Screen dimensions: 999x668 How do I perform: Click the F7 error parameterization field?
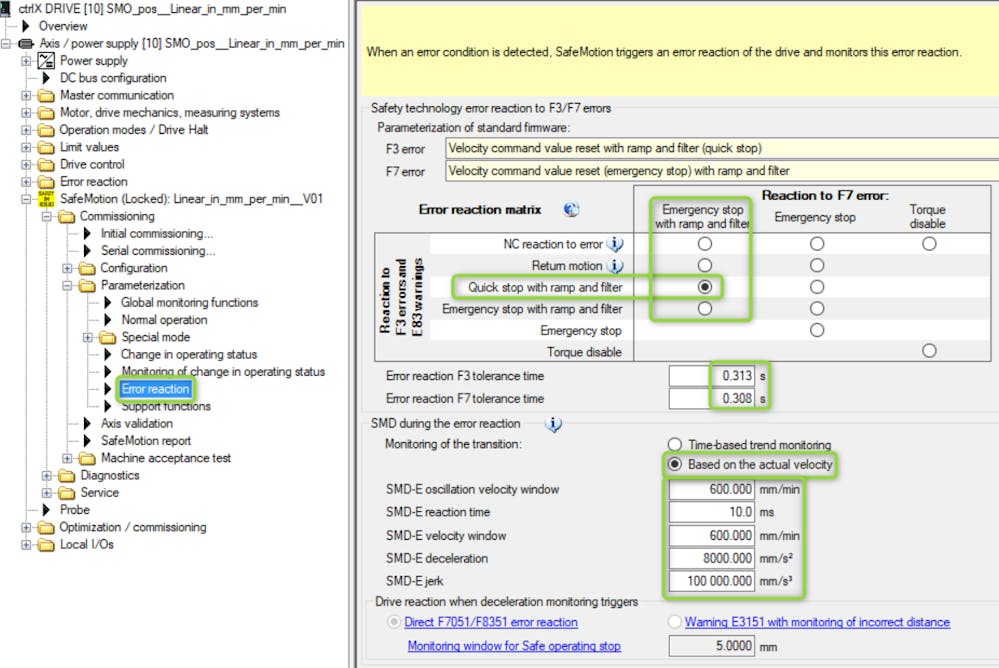[722, 171]
